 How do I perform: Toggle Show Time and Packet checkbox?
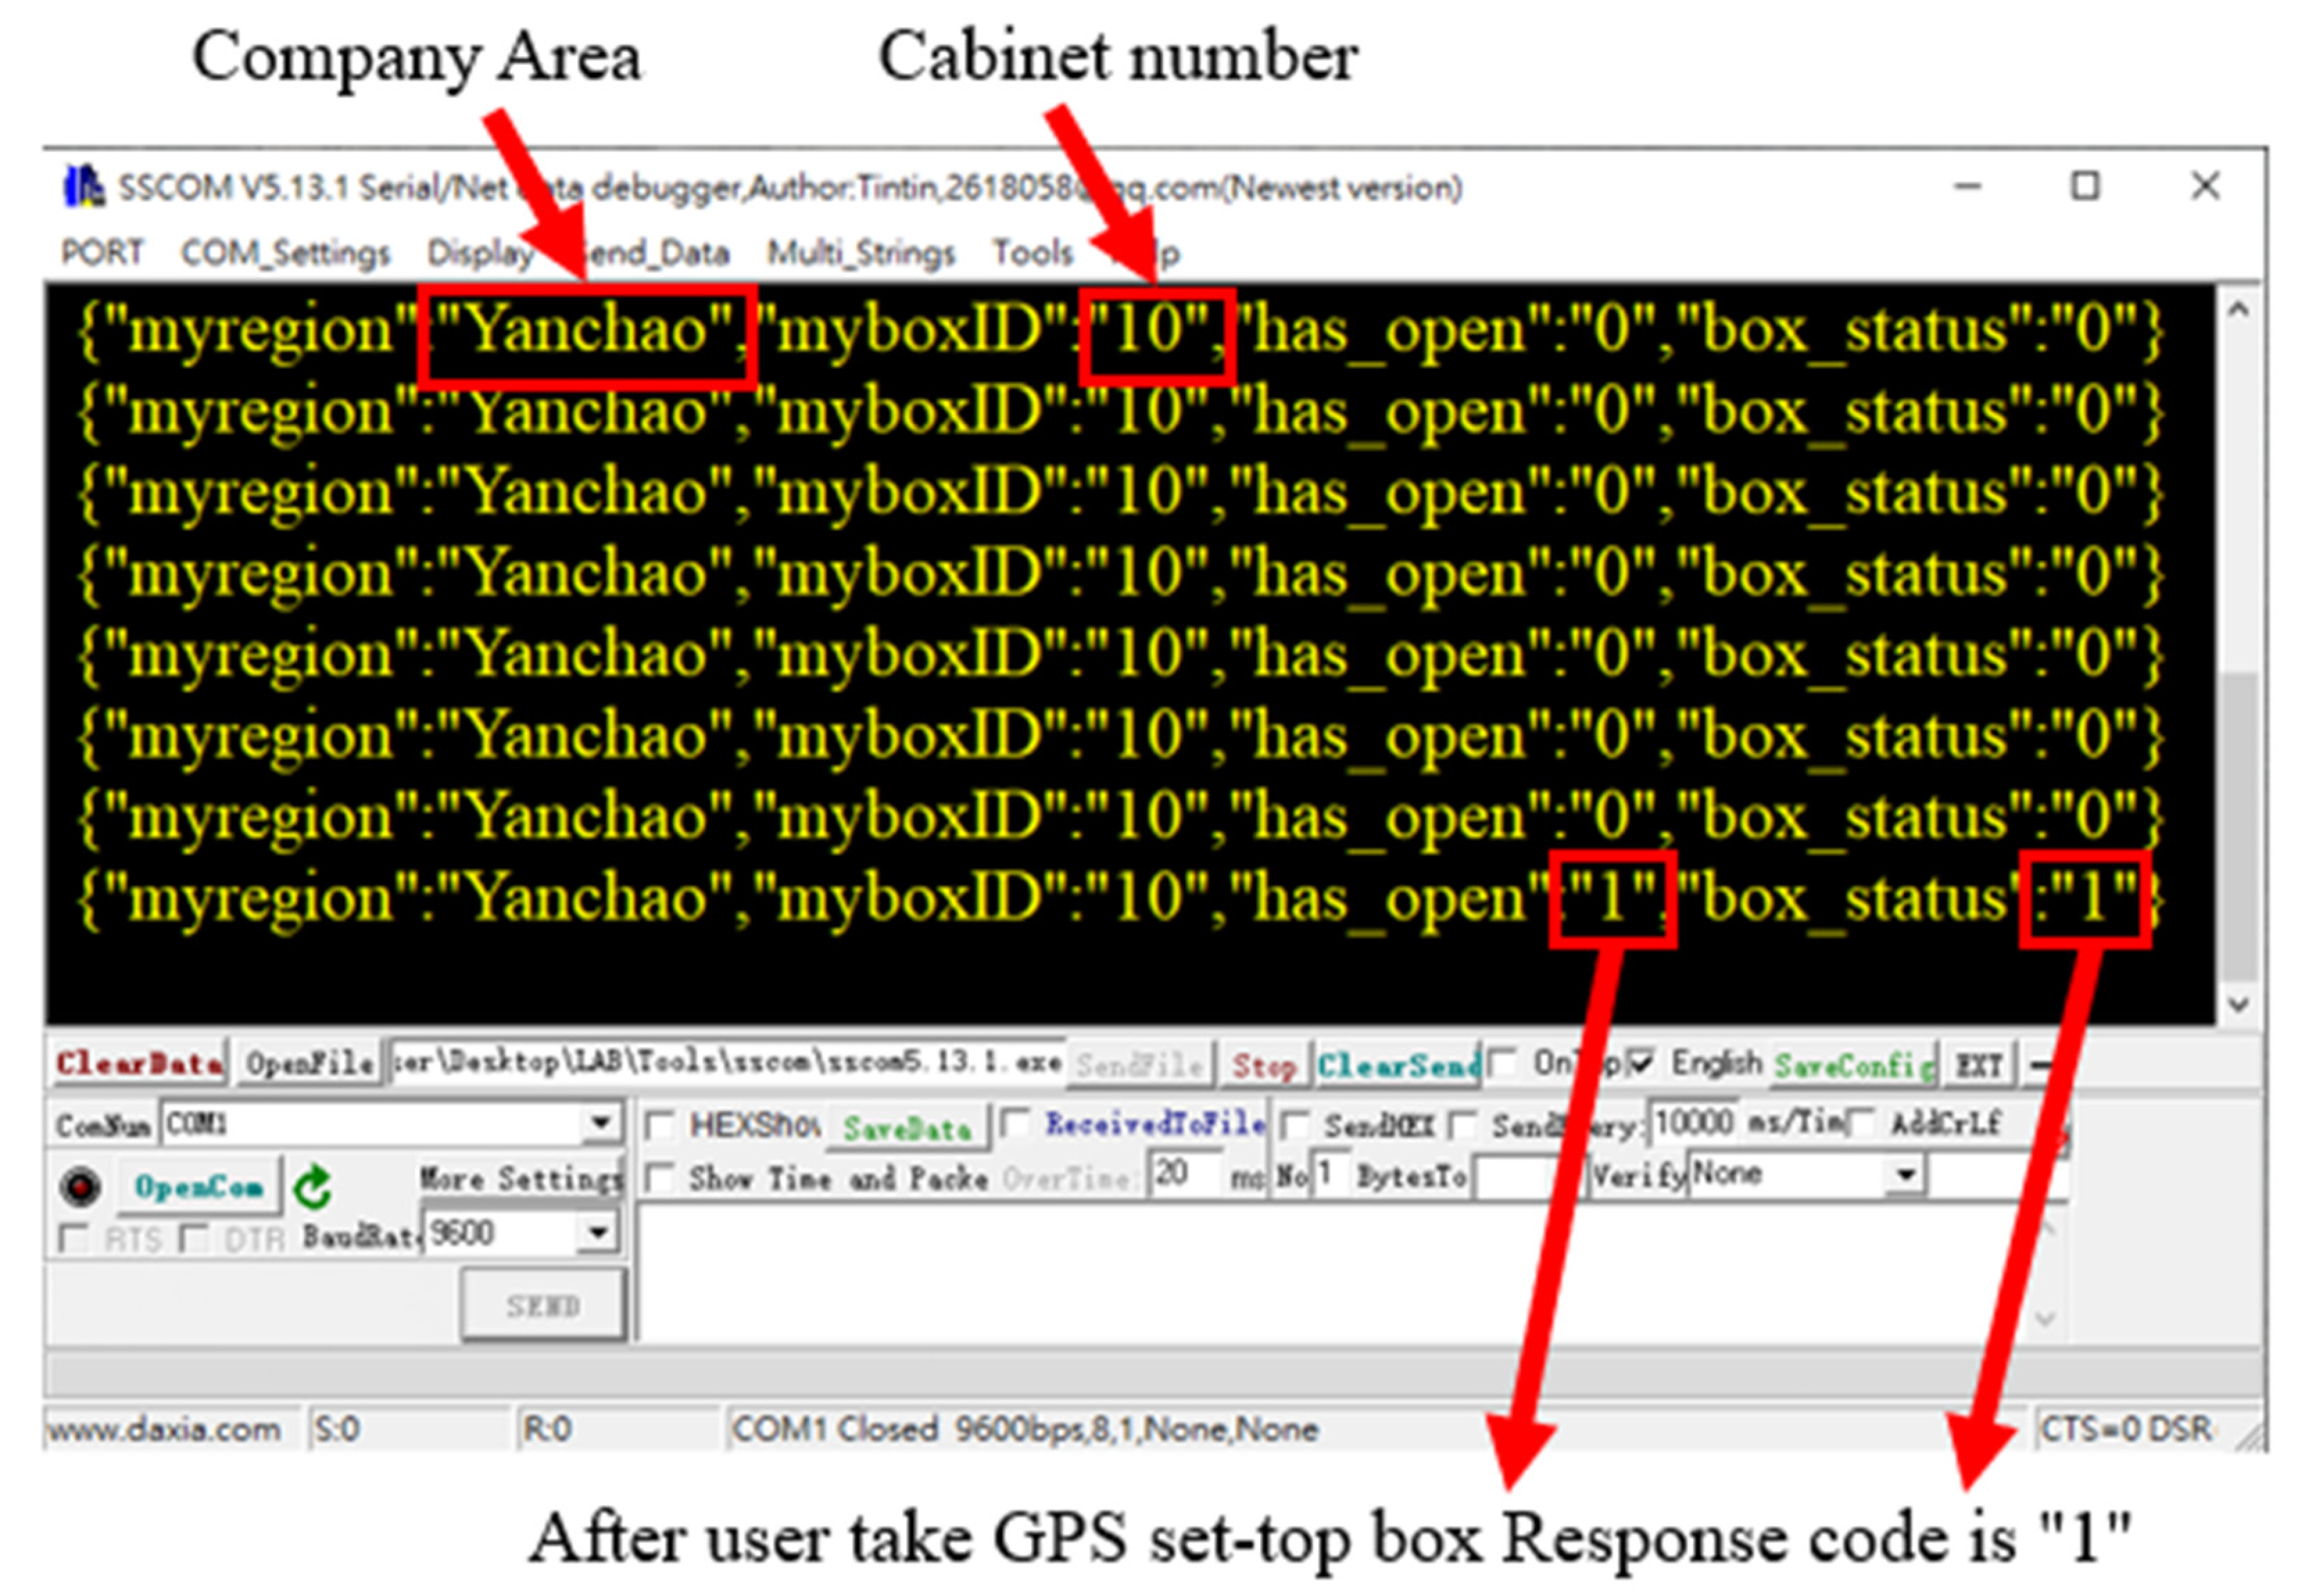660,1178
